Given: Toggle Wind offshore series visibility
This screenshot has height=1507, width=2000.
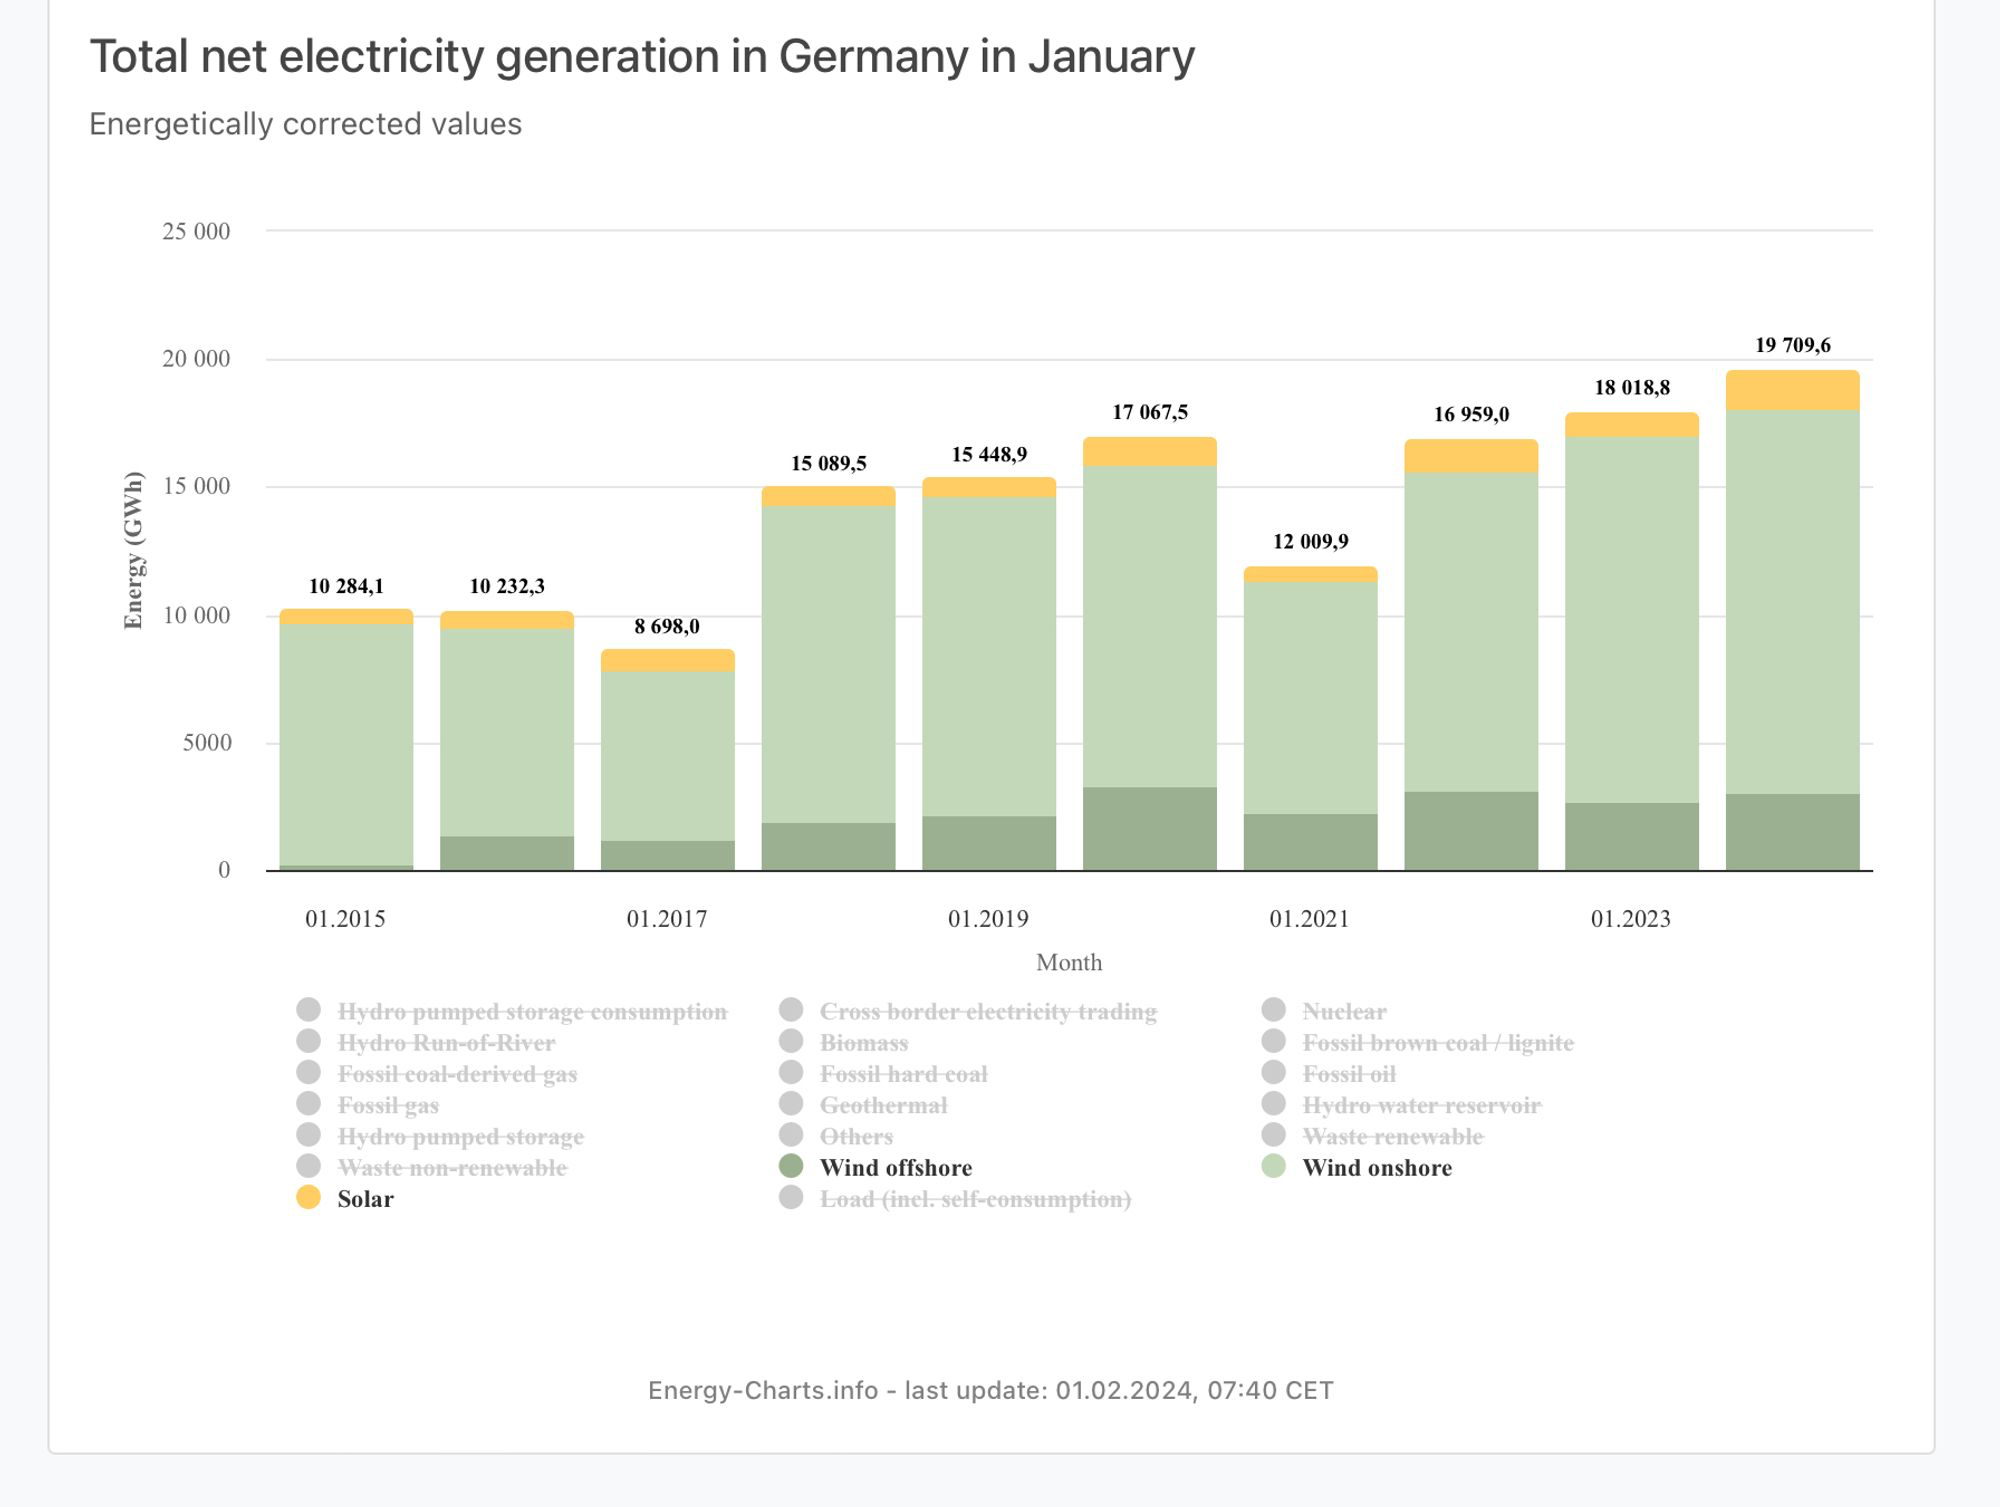Looking at the screenshot, I should click(875, 1167).
